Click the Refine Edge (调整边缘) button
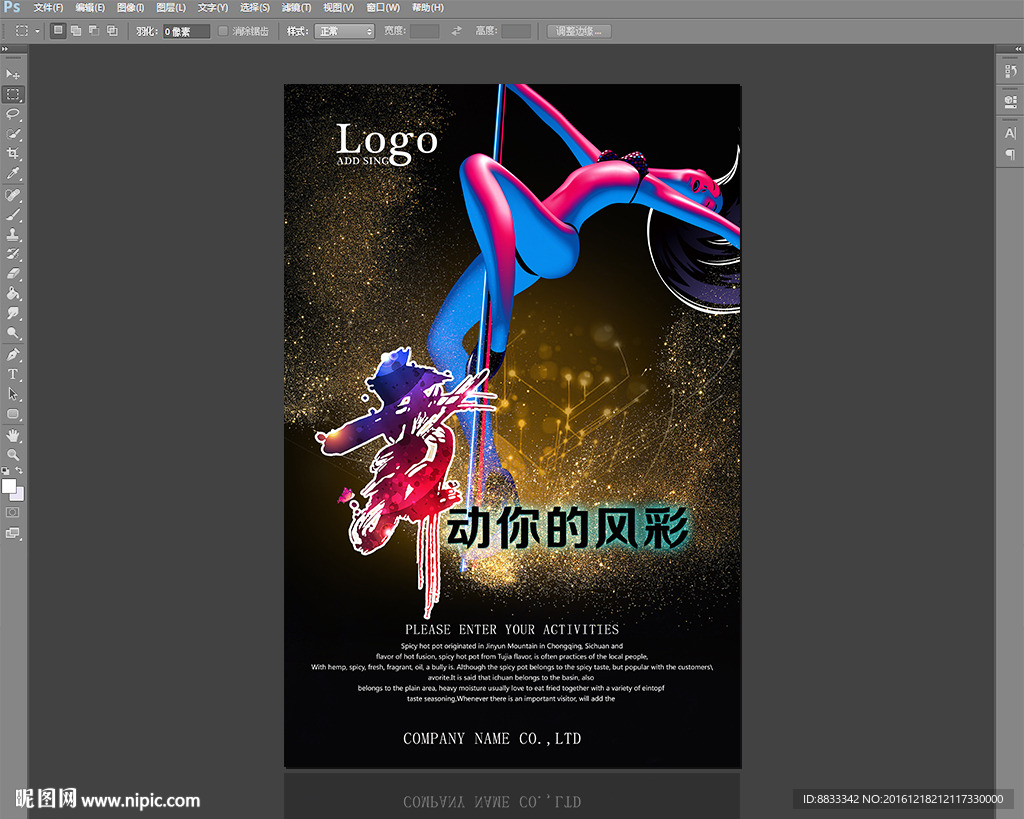 [x=579, y=31]
